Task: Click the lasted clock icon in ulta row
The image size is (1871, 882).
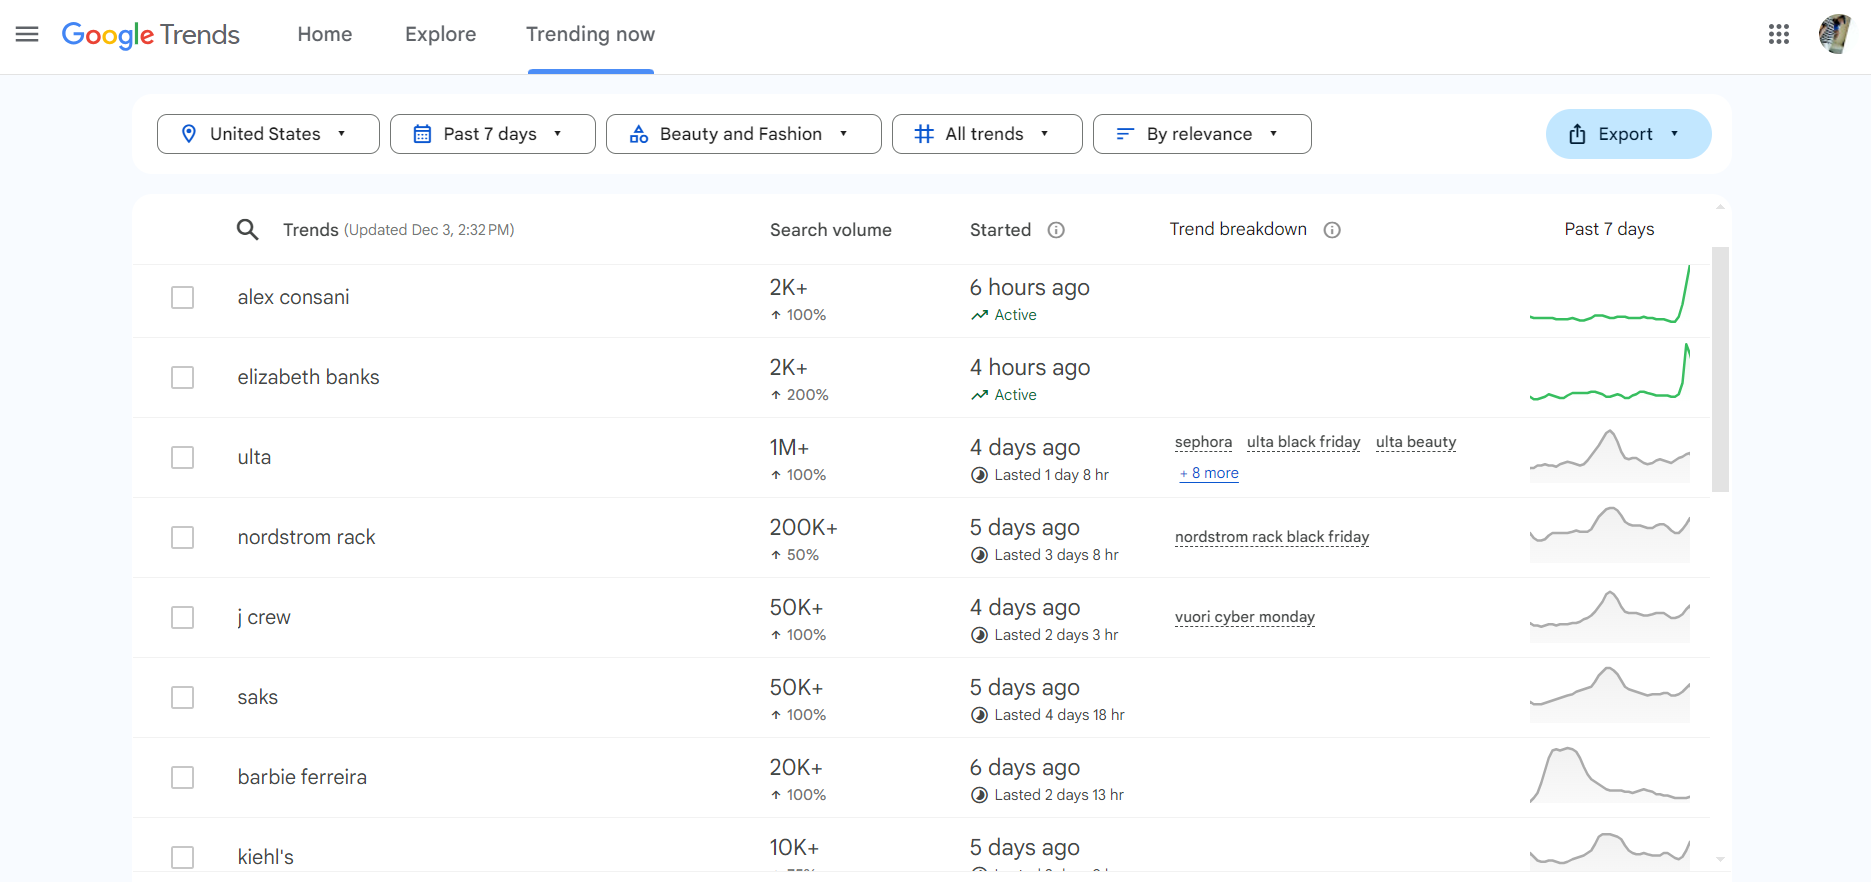Action: (979, 475)
